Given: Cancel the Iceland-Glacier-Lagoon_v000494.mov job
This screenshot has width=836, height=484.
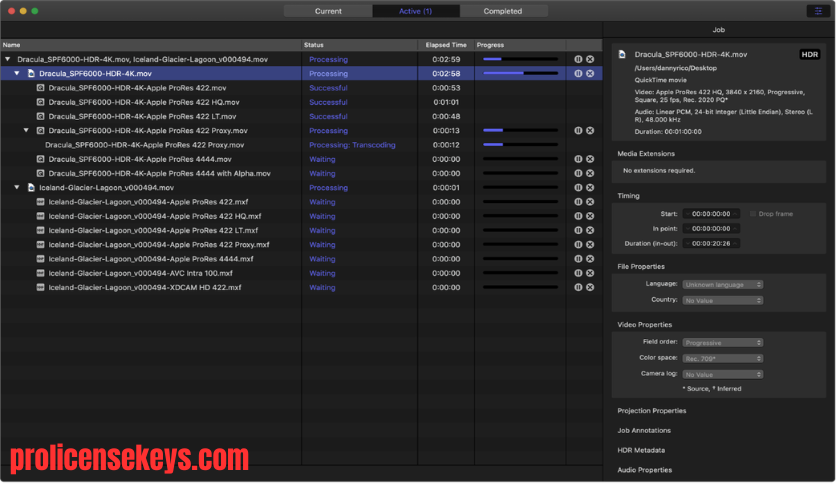Looking at the screenshot, I should (x=590, y=188).
